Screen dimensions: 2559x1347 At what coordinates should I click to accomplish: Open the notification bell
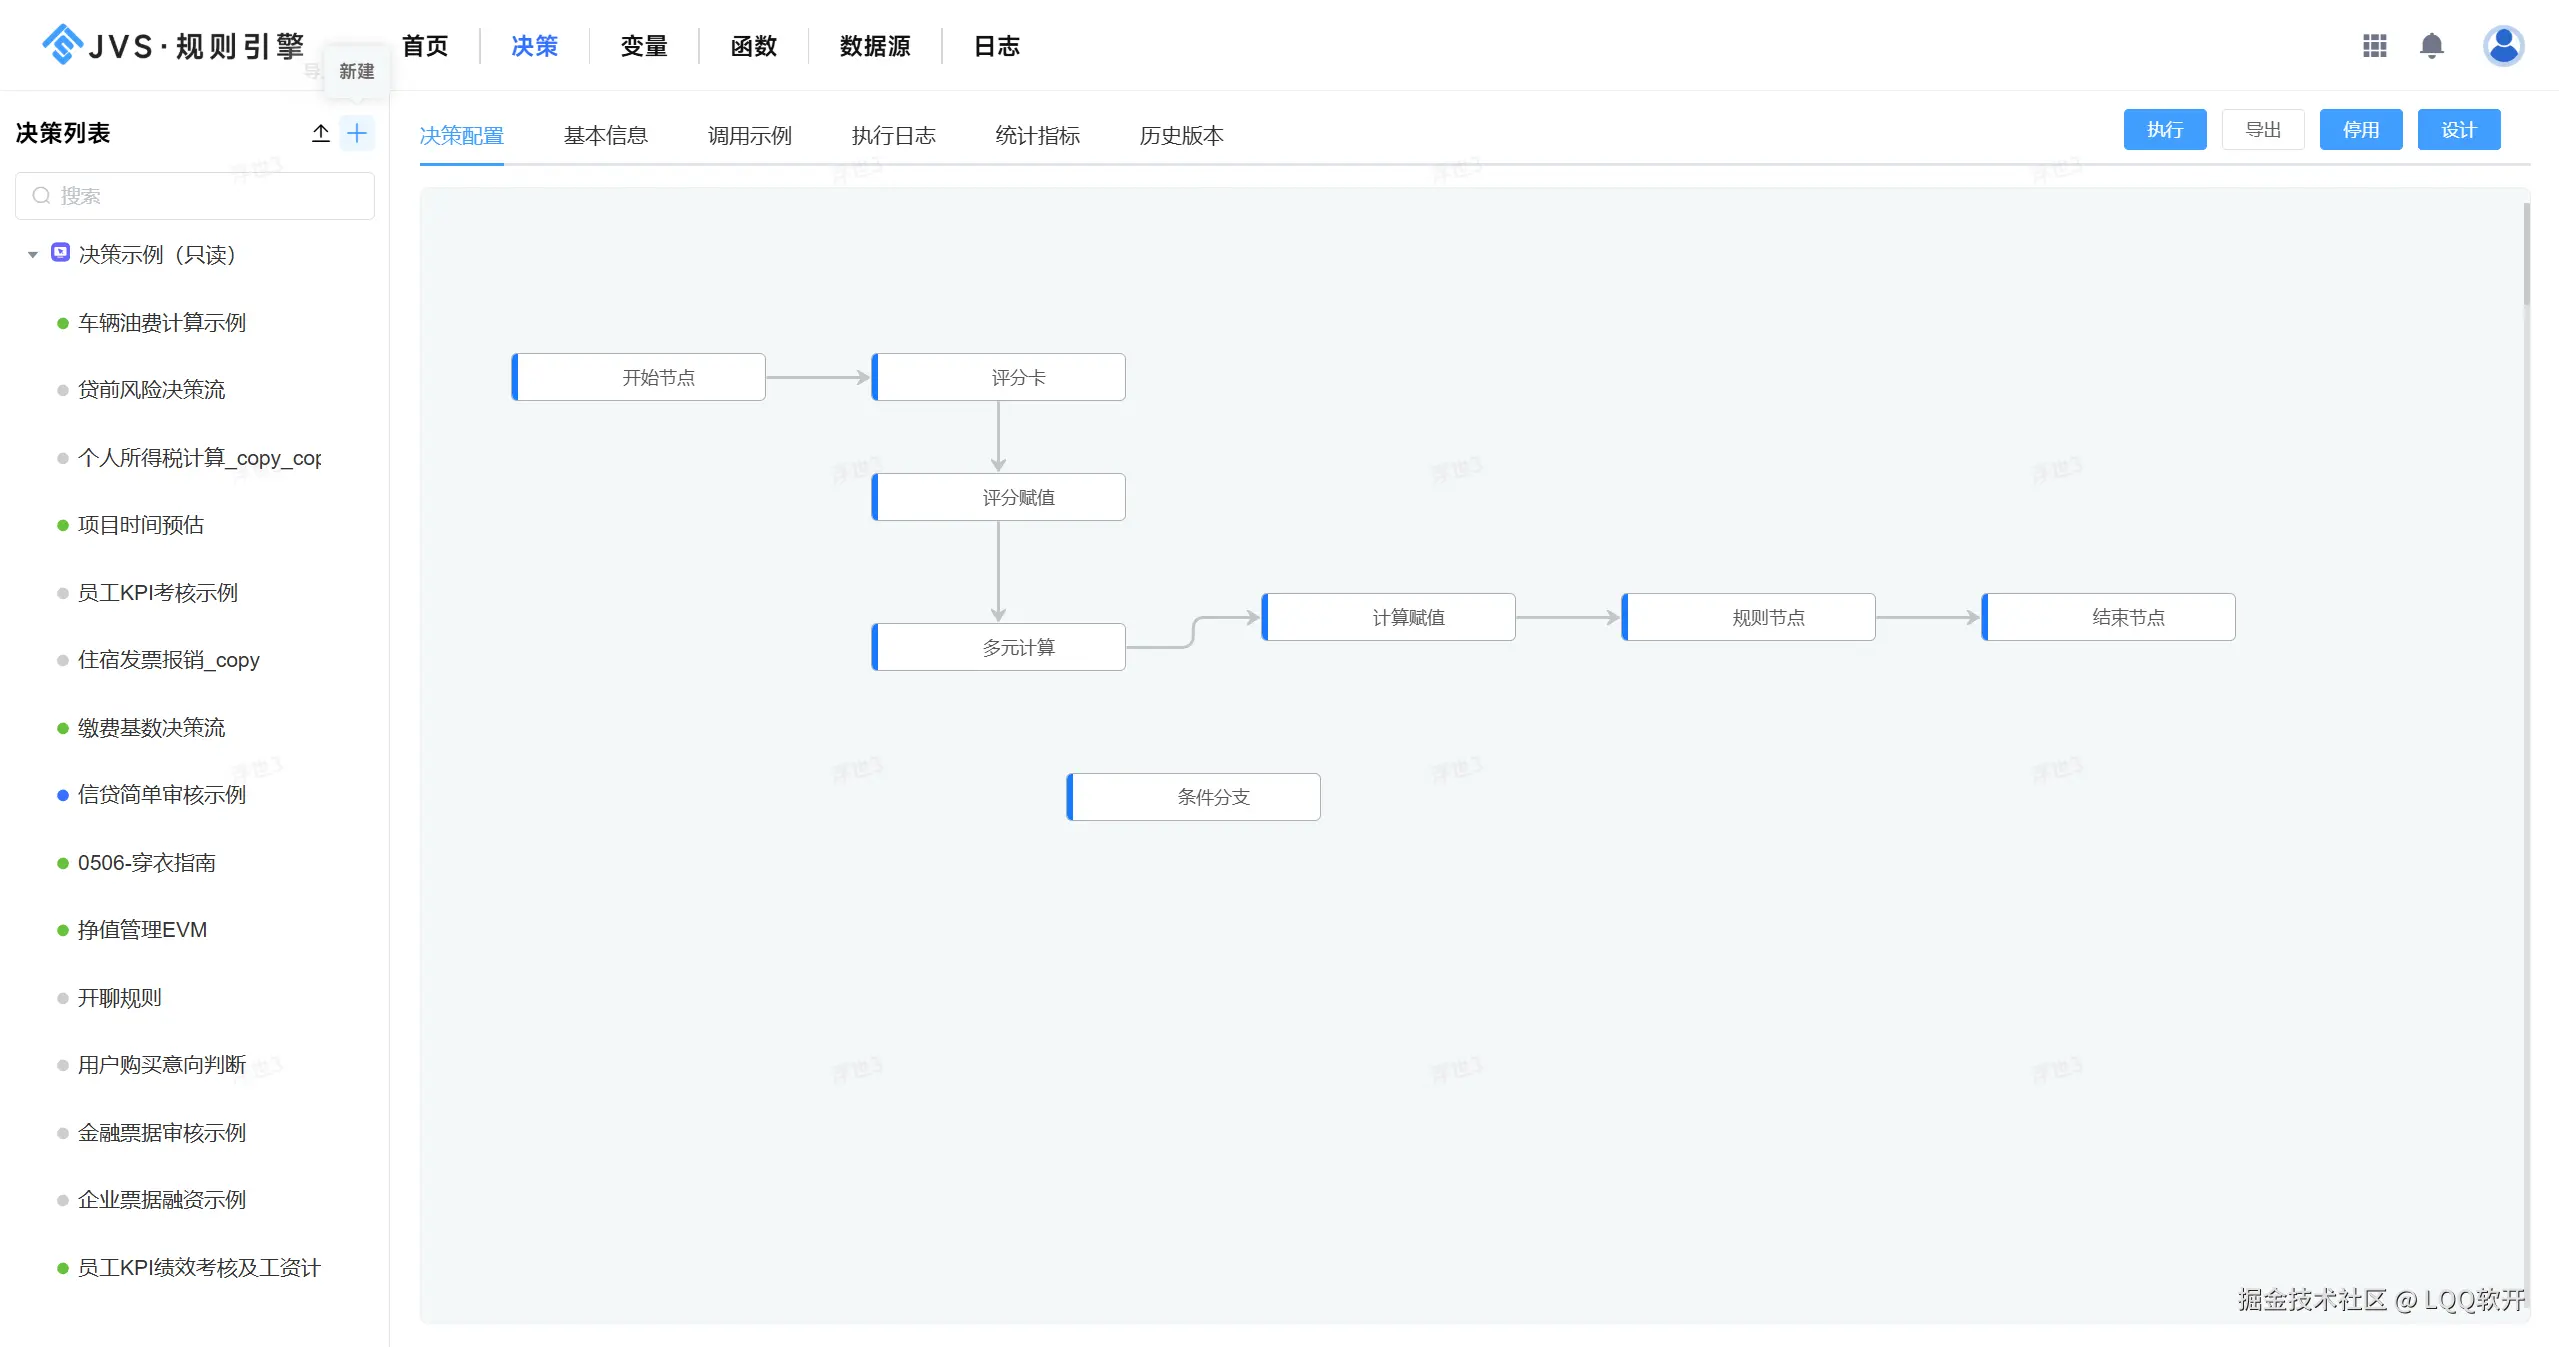coord(2431,46)
